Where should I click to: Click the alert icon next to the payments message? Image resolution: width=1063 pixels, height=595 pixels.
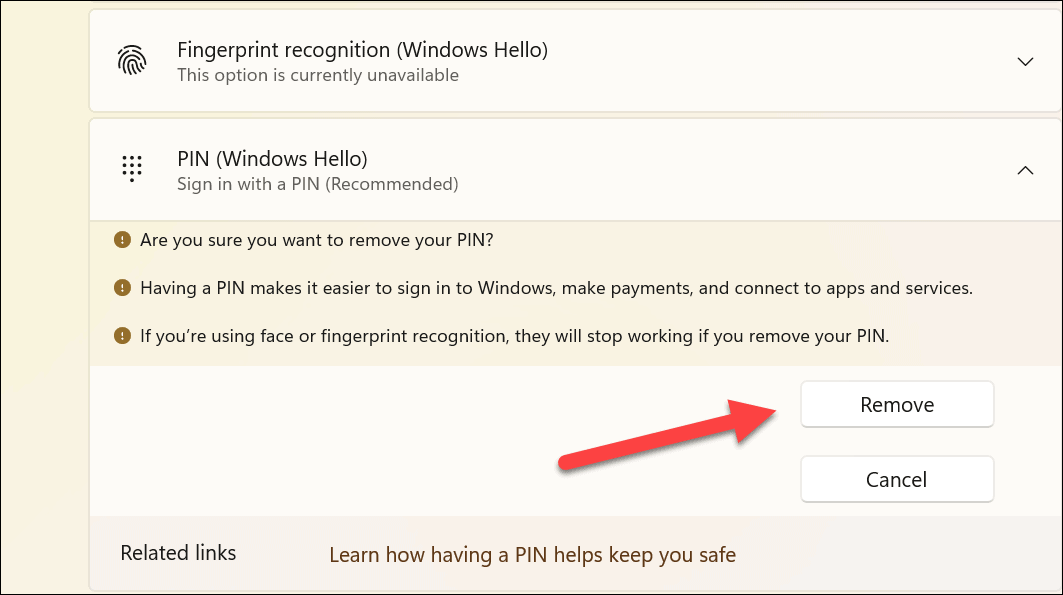tap(121, 288)
